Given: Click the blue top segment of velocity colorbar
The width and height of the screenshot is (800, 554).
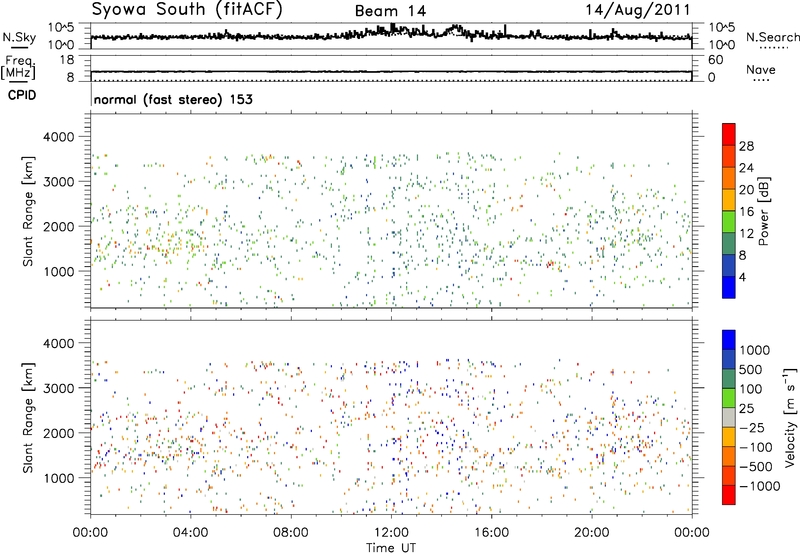Looking at the screenshot, I should tap(729, 340).
